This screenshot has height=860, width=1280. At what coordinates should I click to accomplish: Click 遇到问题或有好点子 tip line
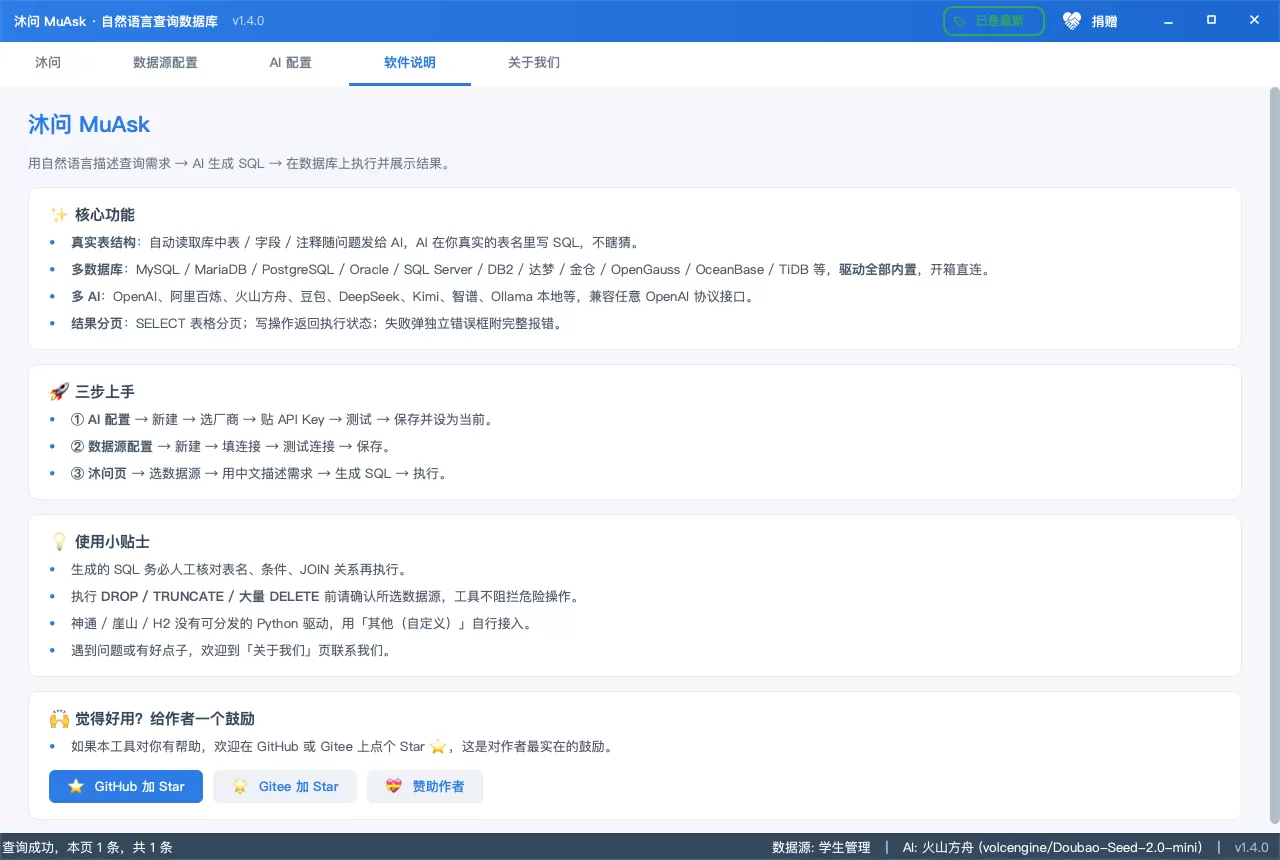pos(231,650)
